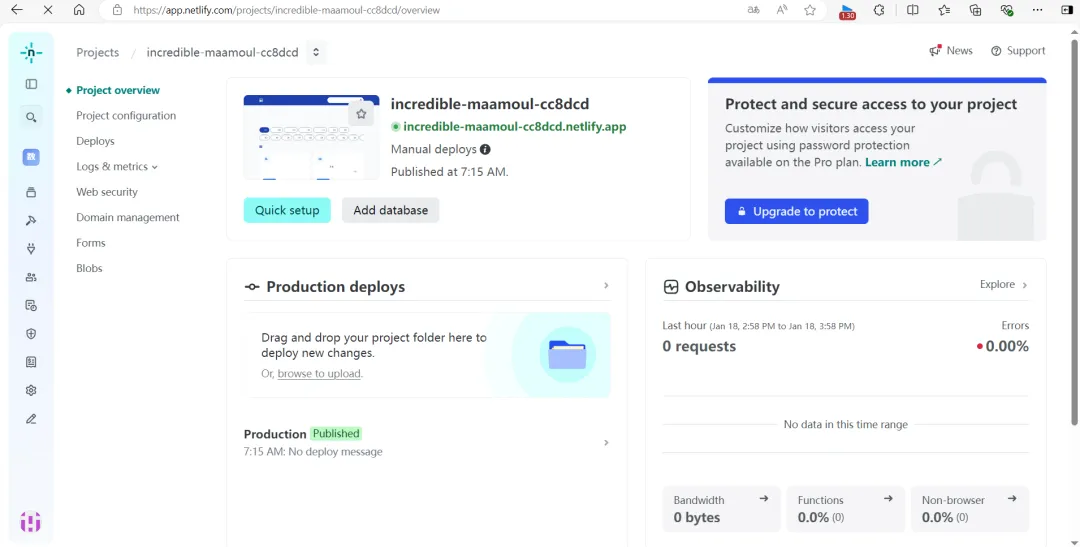
Task: Click the Manual deploys info icon
Action: 485,150
